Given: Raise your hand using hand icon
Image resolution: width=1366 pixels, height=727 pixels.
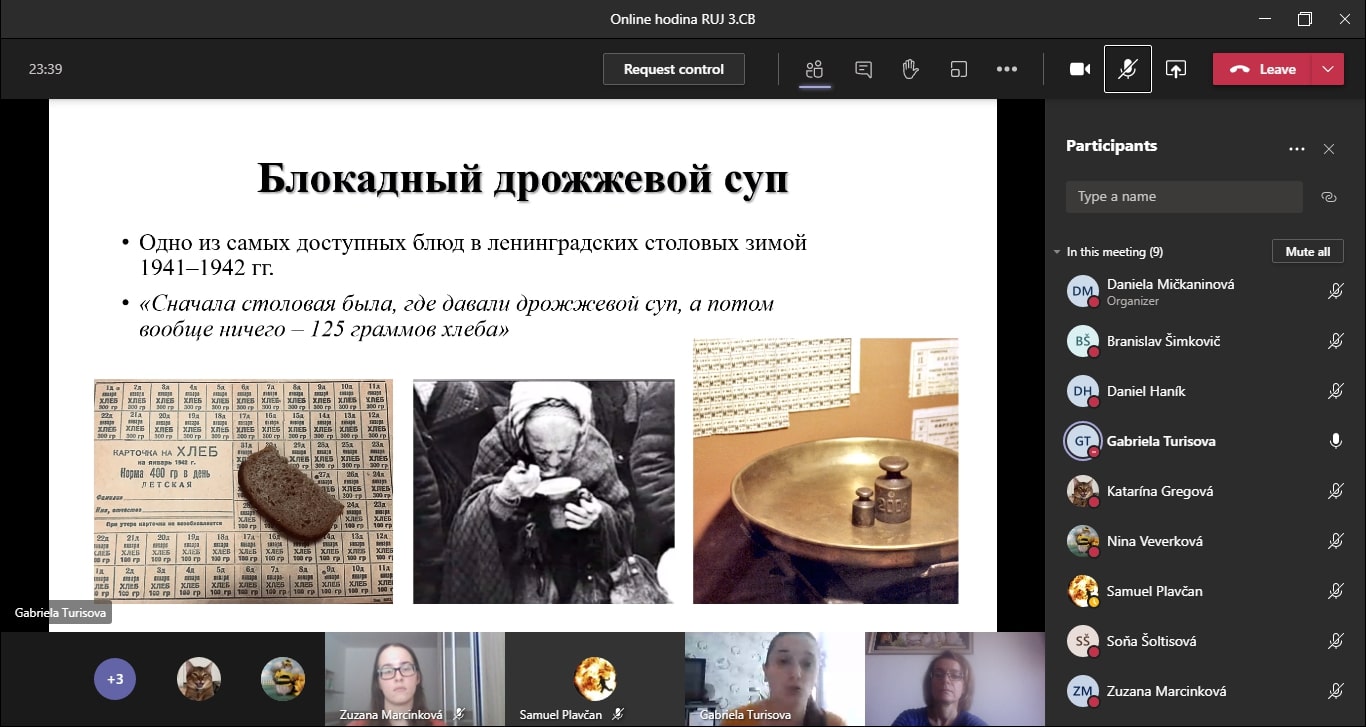Looking at the screenshot, I should tap(910, 69).
